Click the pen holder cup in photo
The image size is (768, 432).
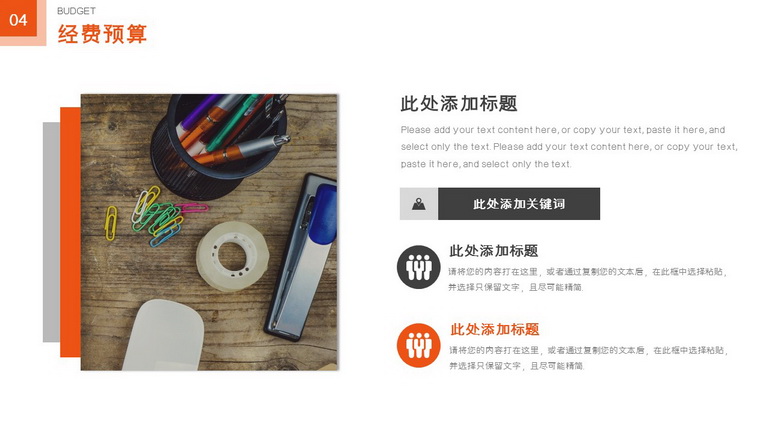[218, 145]
